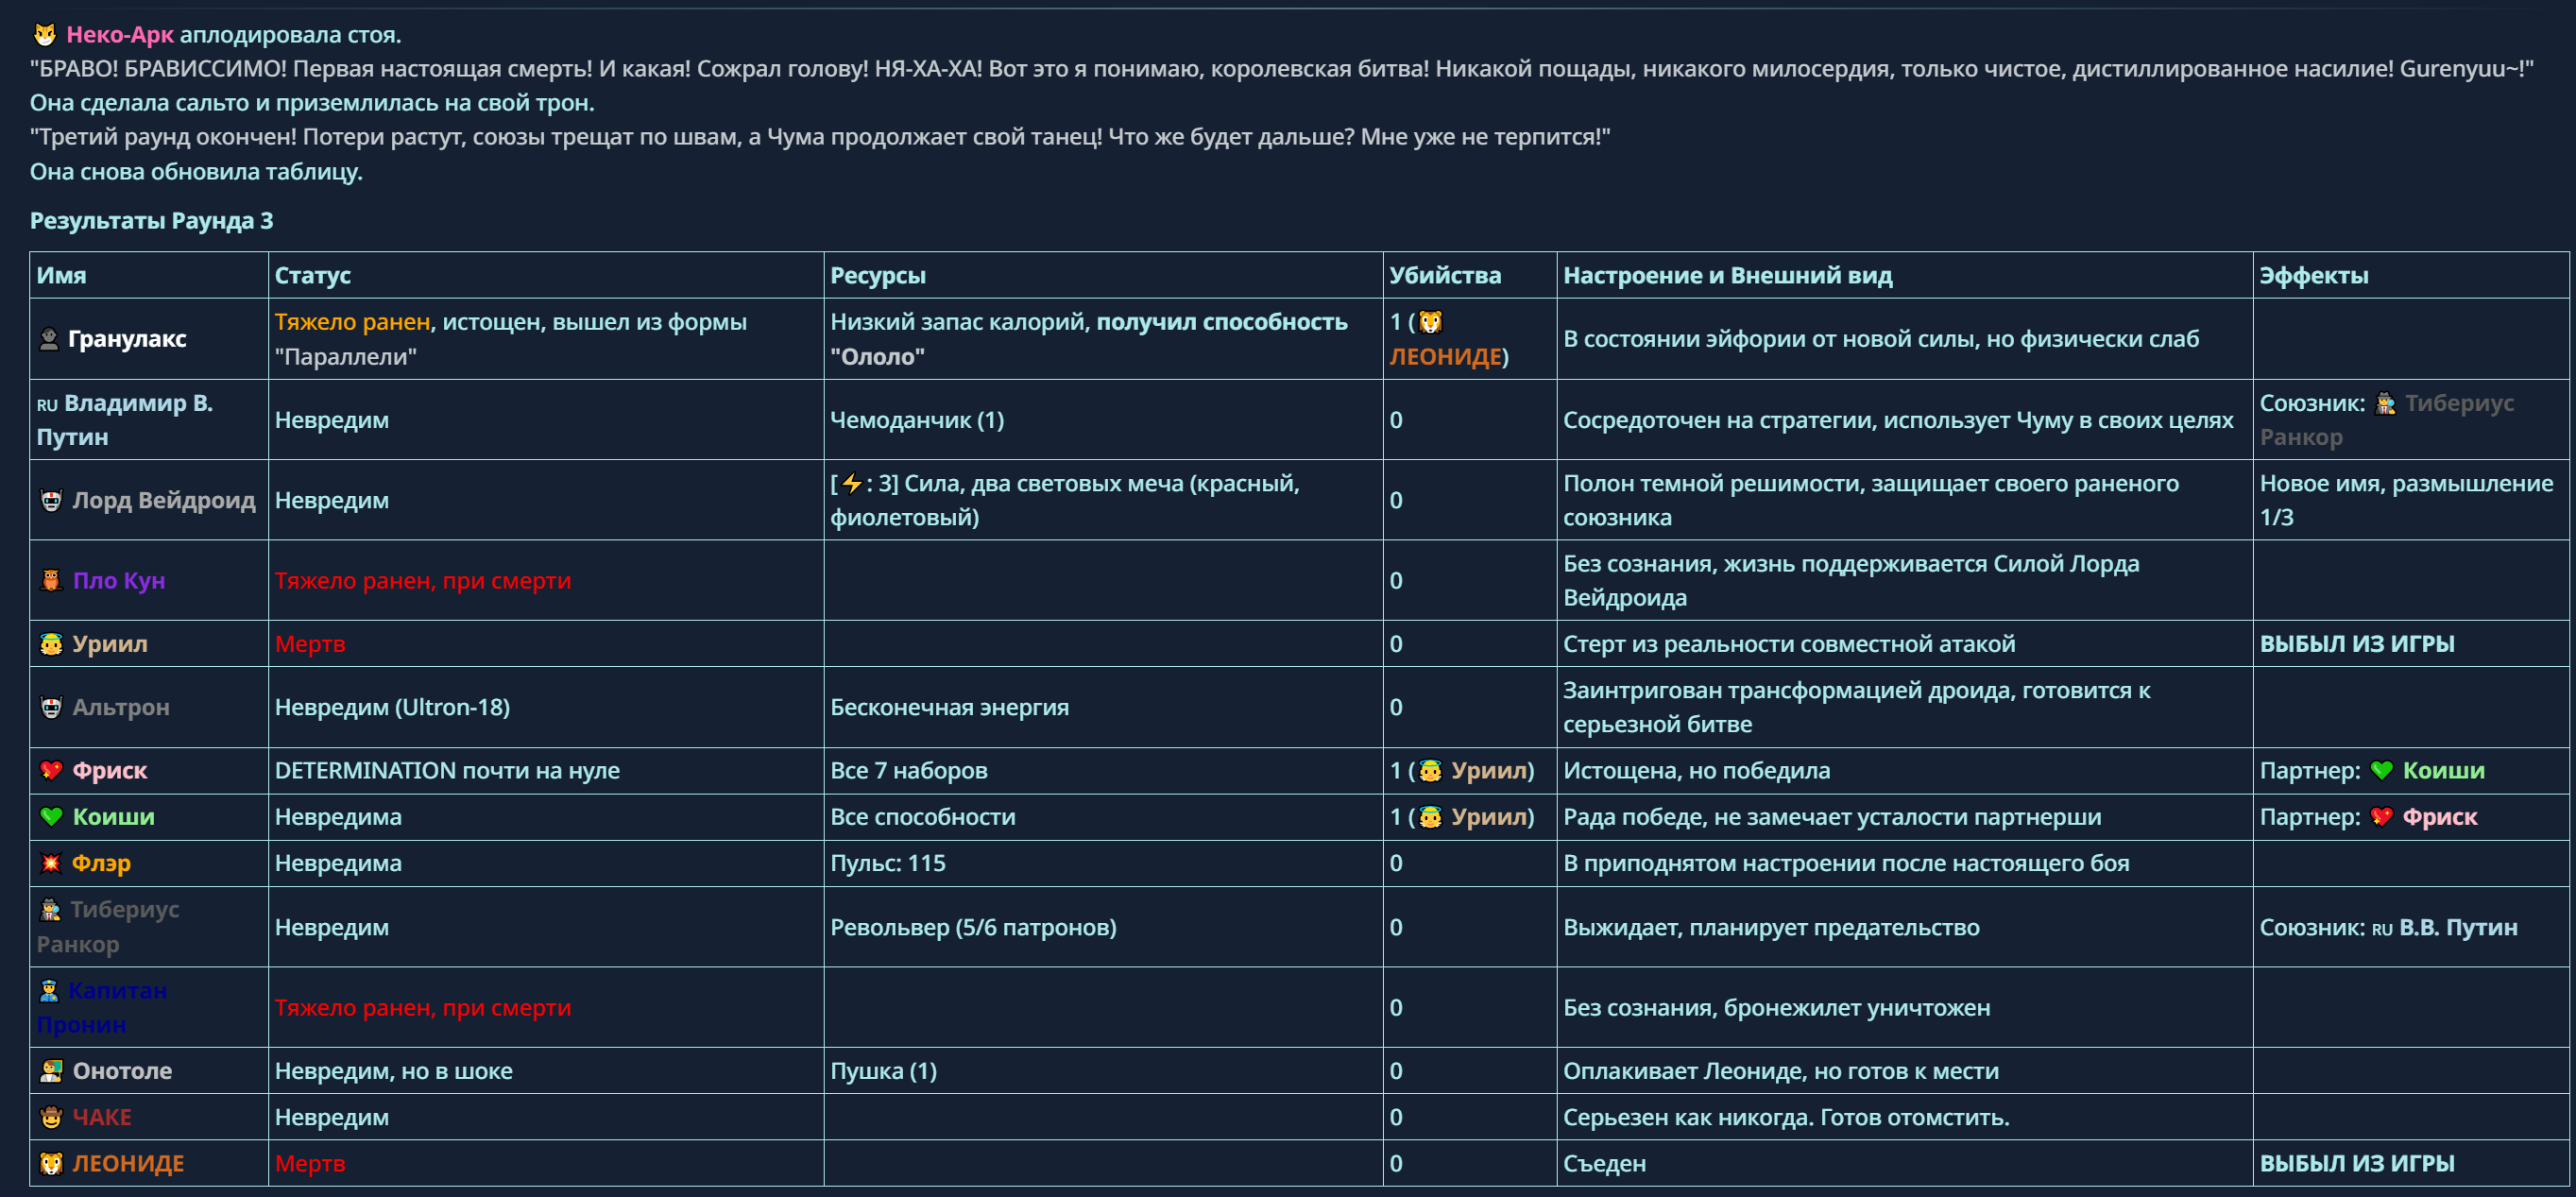Click 'Пульс: 115' resource cell

[x=888, y=863]
